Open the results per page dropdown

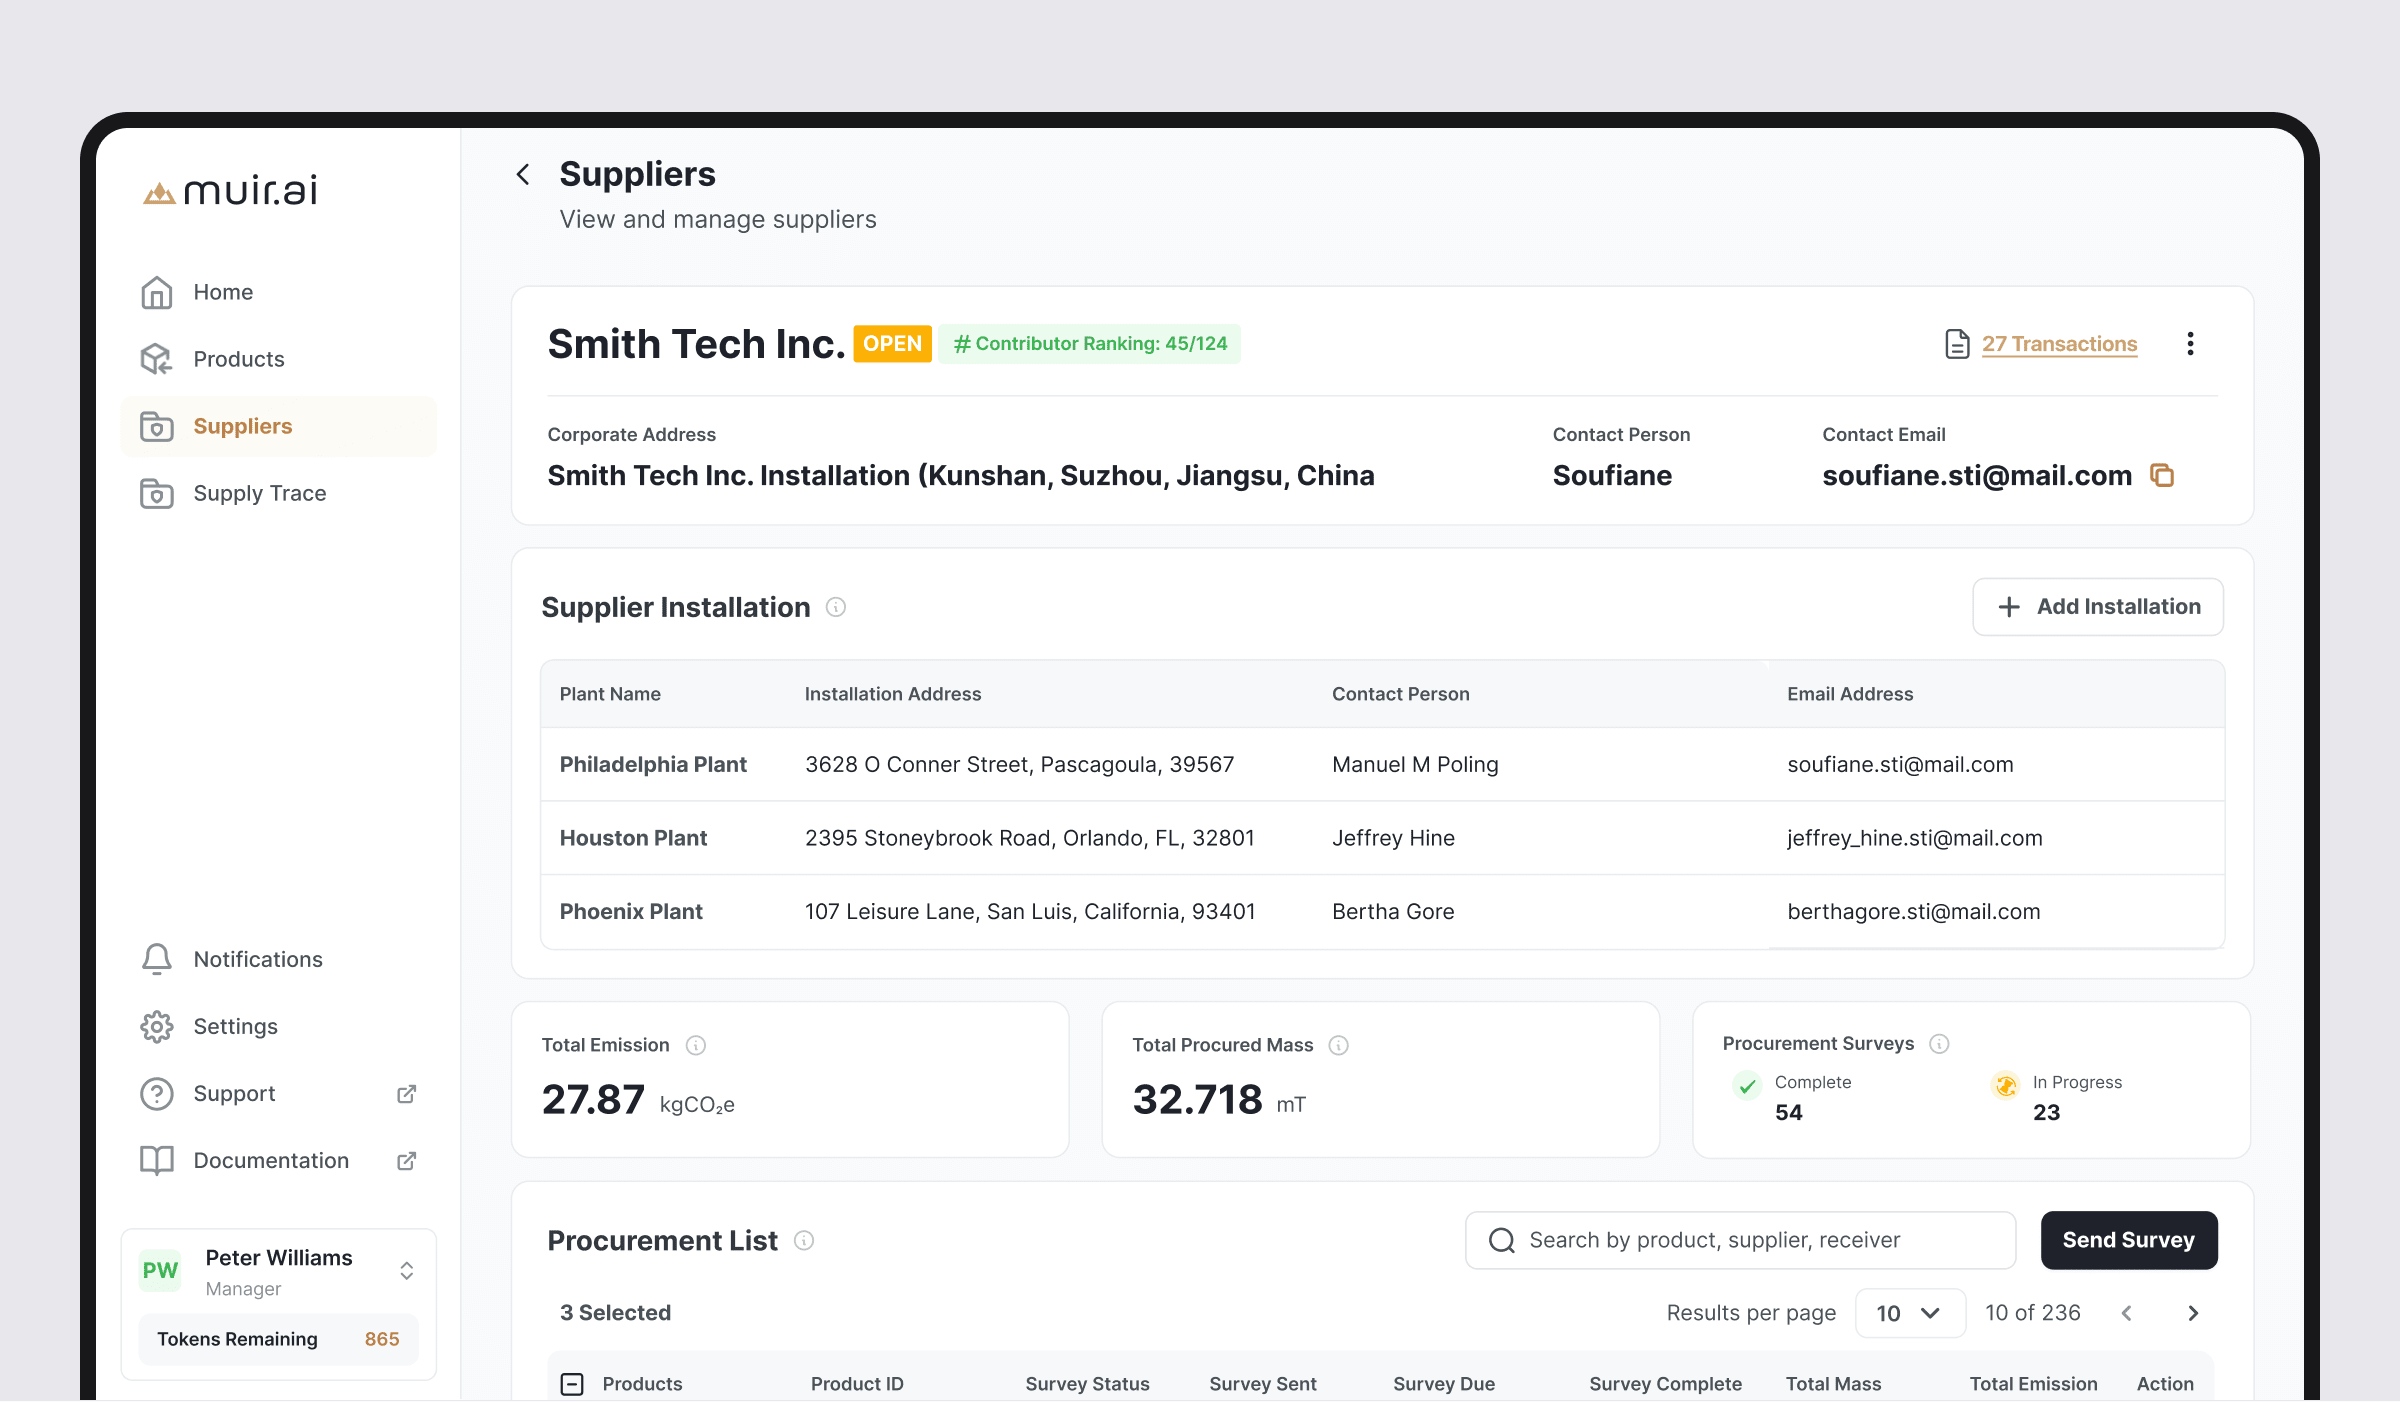[1910, 1313]
